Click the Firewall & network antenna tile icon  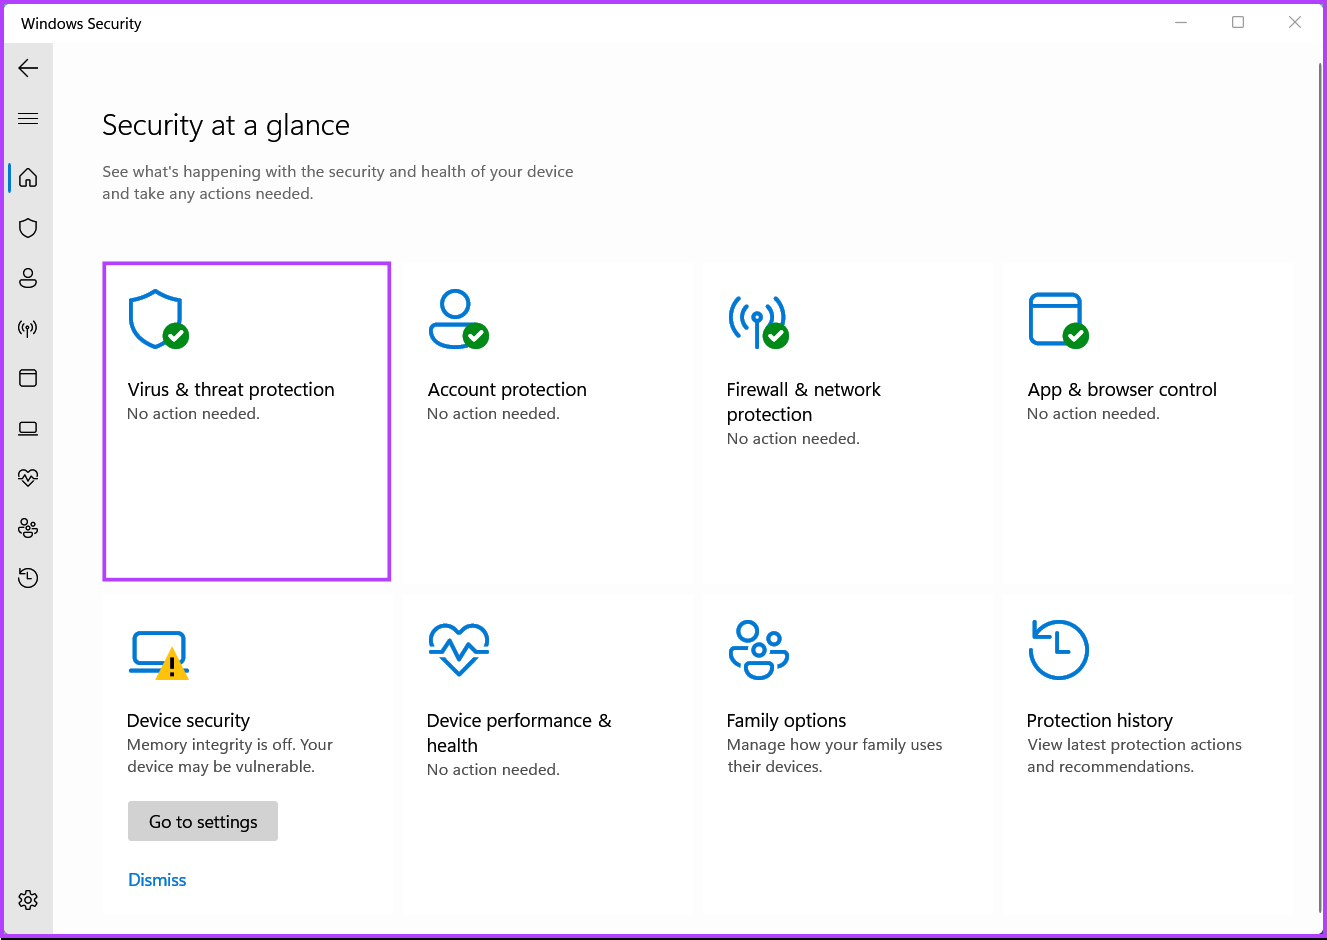[x=758, y=322]
